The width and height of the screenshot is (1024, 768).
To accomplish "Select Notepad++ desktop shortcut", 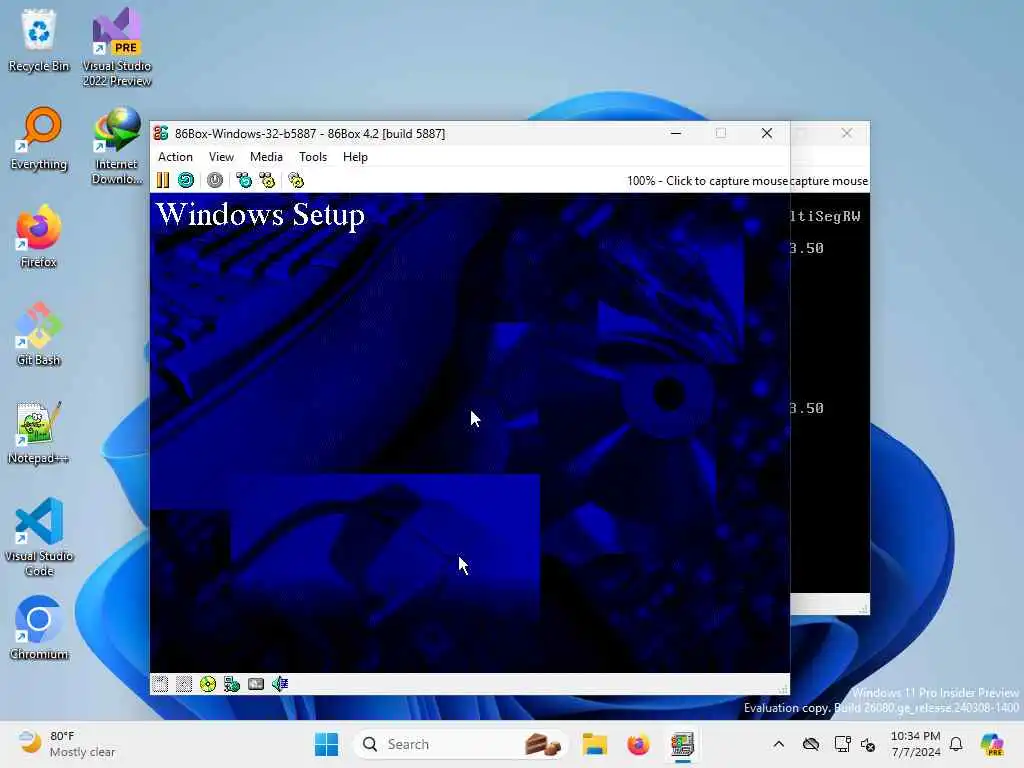I will pos(39,432).
